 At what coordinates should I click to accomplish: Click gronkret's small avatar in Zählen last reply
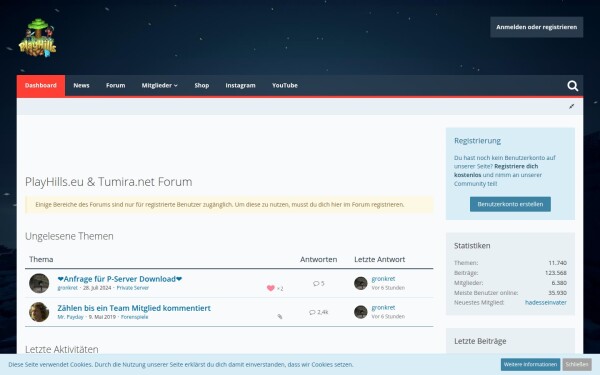(361, 312)
